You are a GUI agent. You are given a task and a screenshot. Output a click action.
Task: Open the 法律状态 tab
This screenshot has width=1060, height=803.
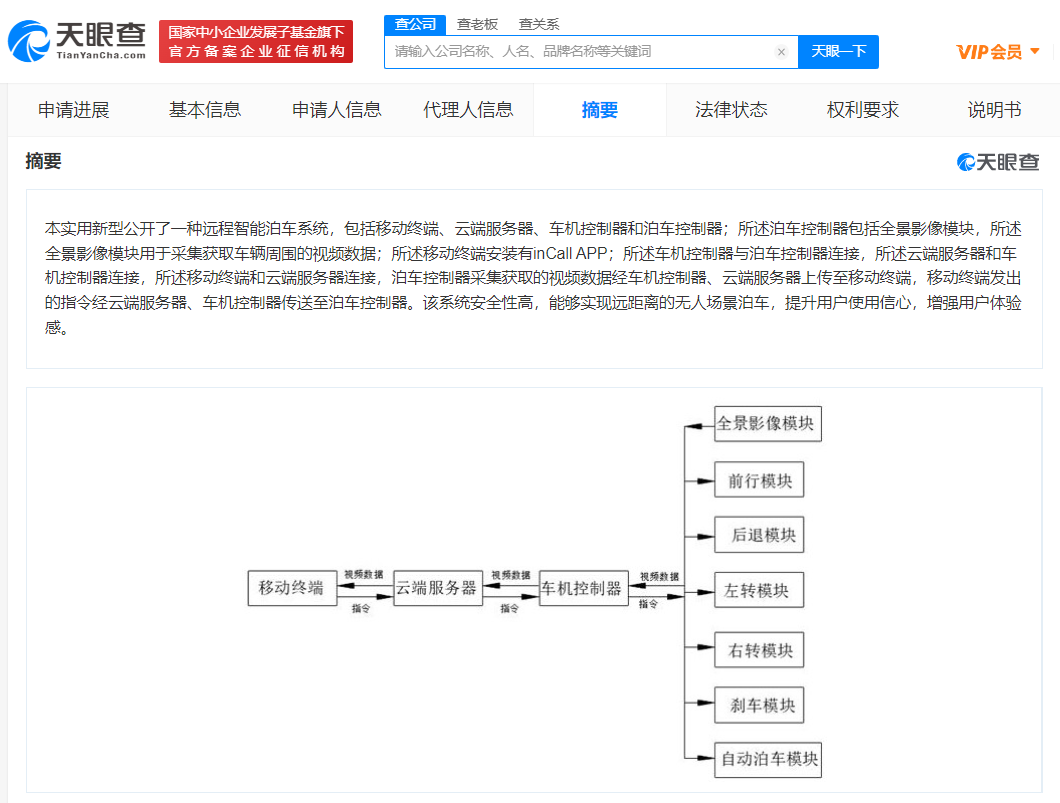coord(731,110)
